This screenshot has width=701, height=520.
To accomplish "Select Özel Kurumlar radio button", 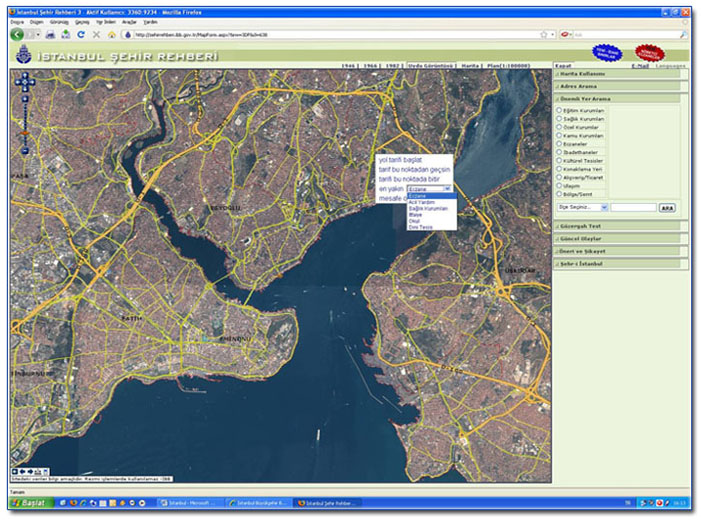I will point(559,127).
